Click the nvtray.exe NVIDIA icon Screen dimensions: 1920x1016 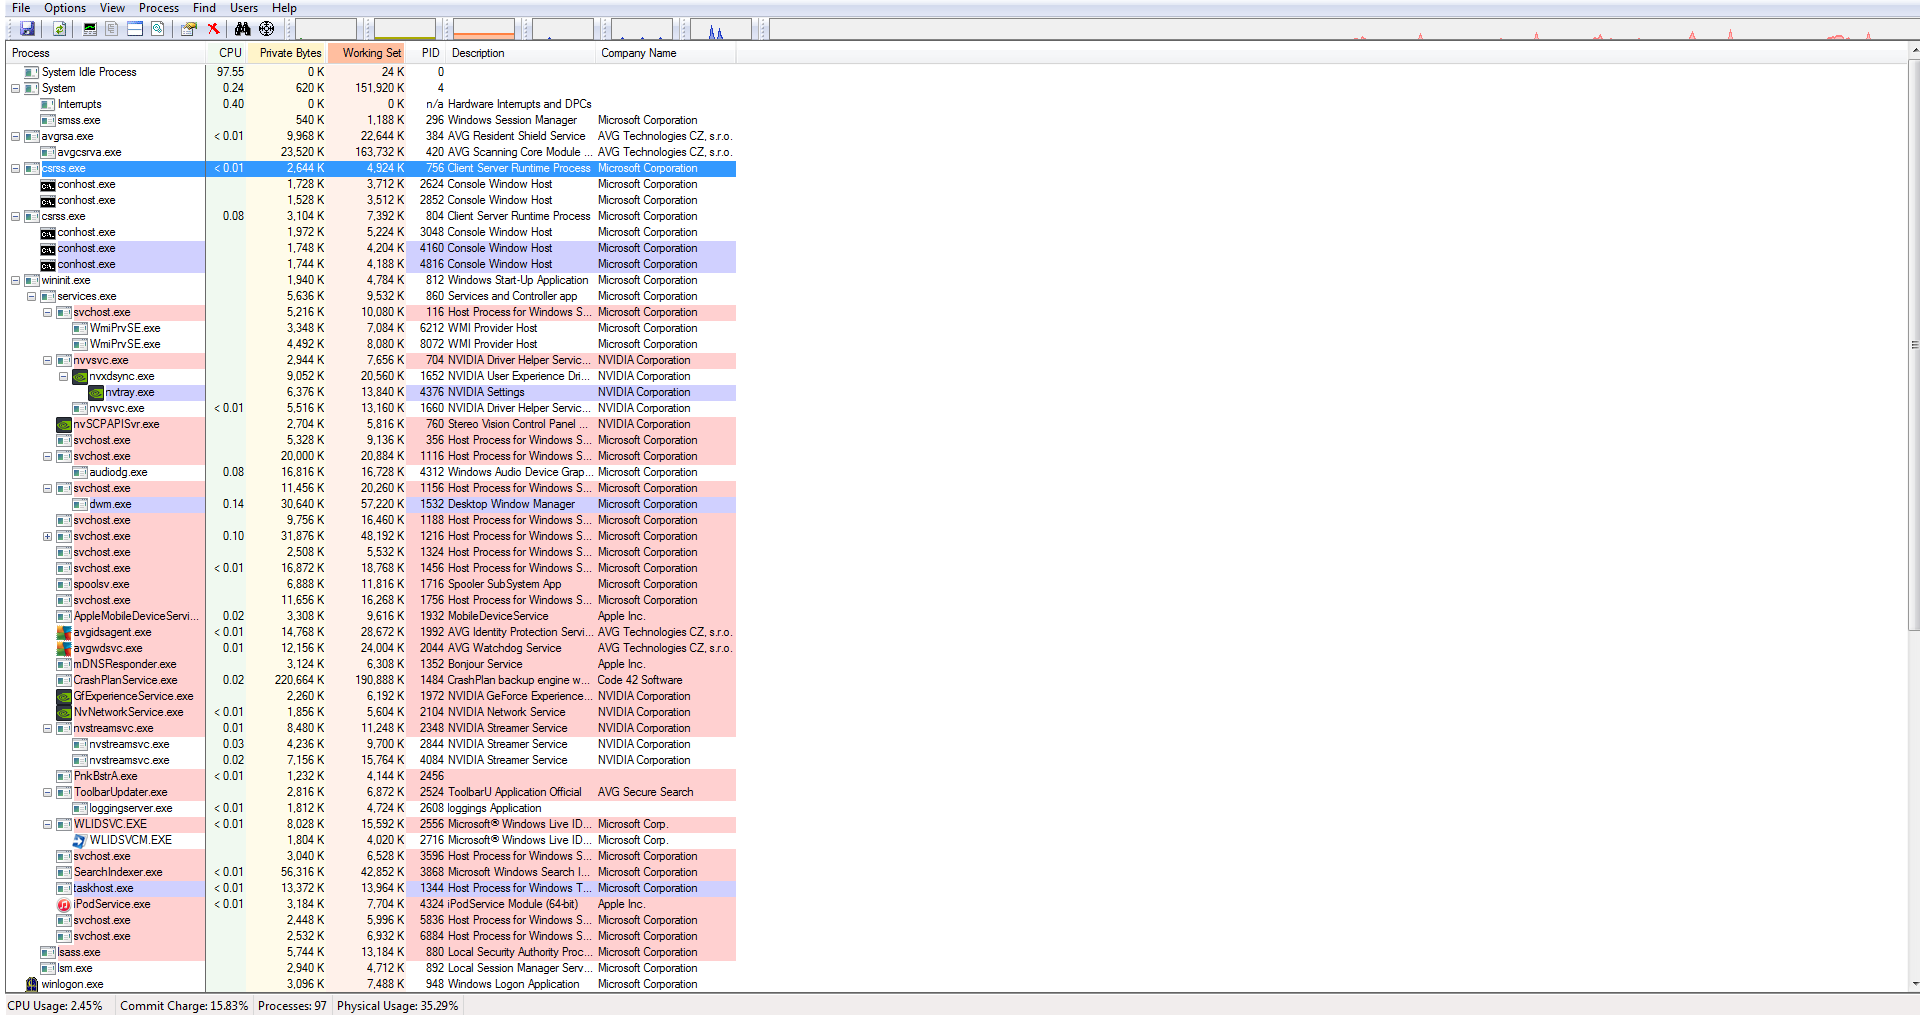97,393
